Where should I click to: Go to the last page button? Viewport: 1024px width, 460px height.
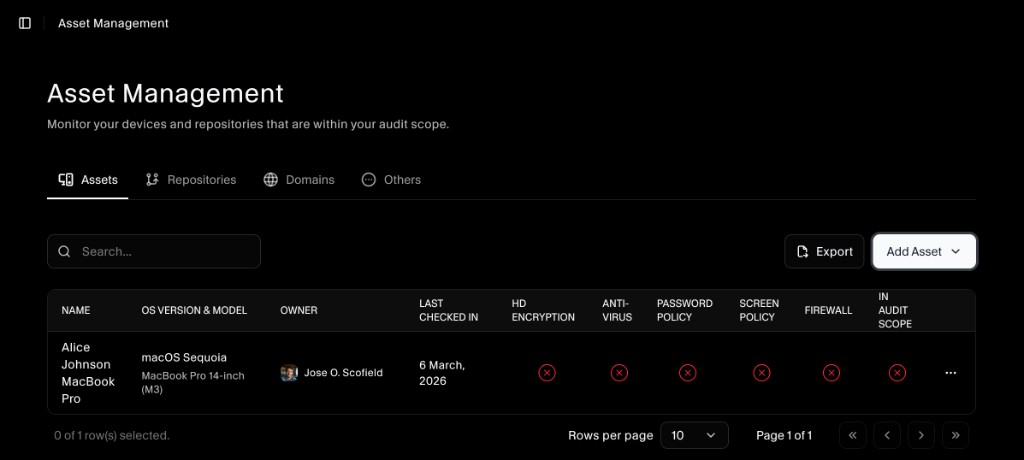coord(955,435)
